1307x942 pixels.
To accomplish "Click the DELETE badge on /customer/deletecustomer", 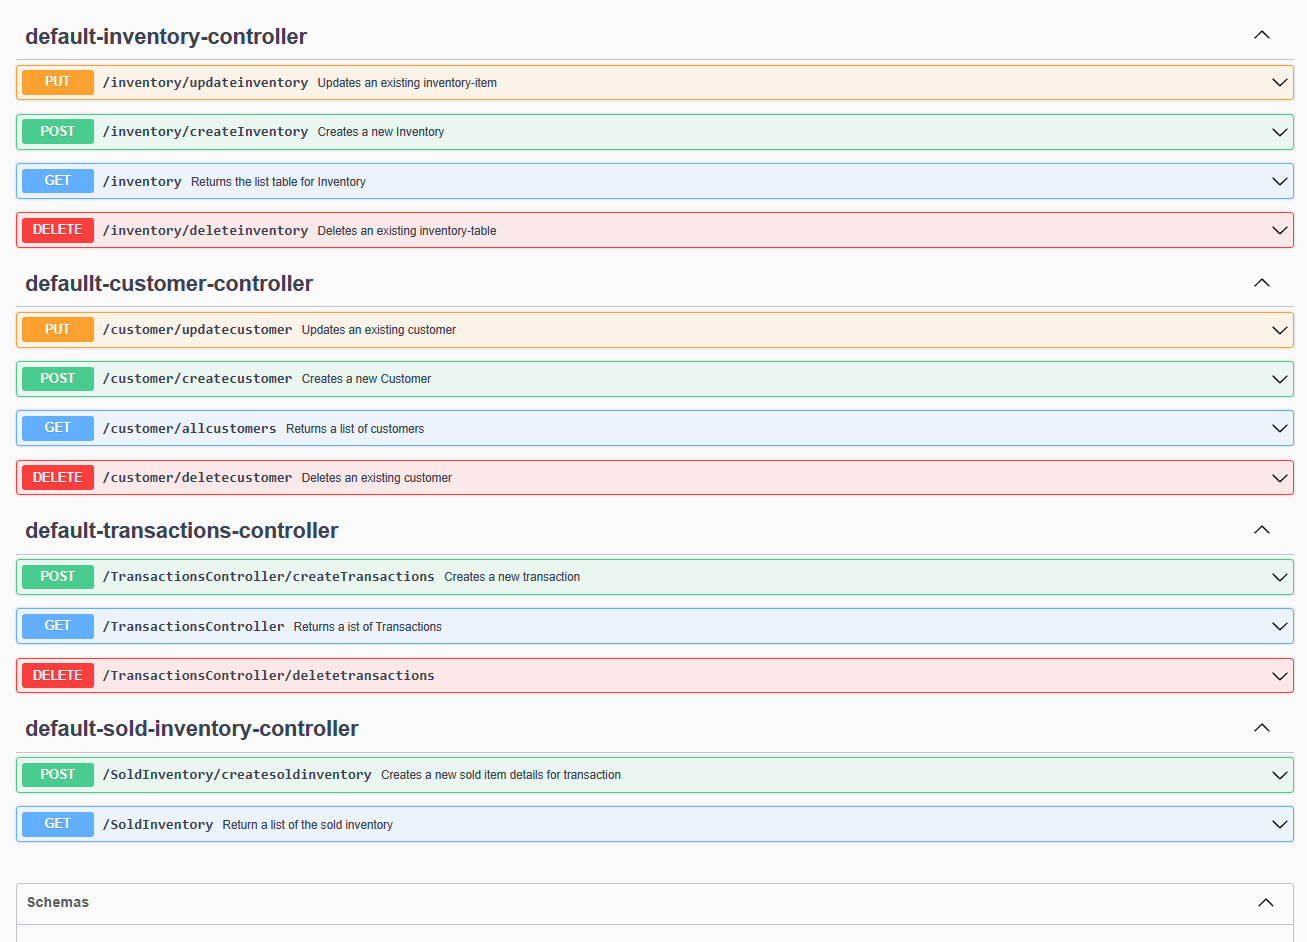I will (57, 477).
